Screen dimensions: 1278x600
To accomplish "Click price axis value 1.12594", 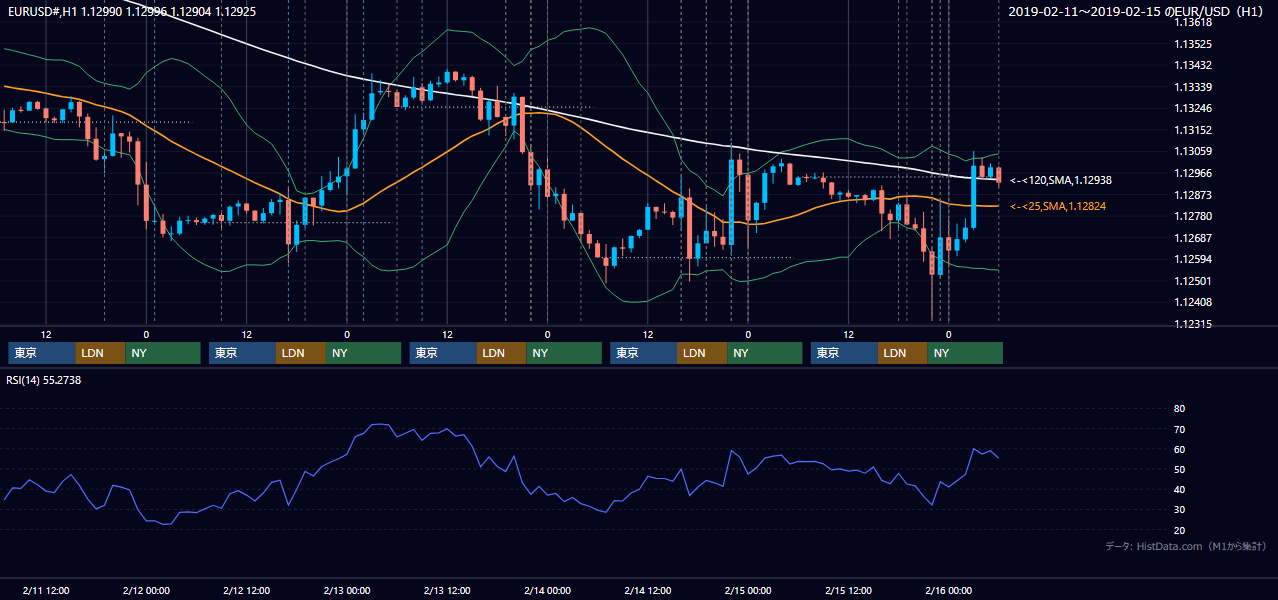I will pos(1193,259).
